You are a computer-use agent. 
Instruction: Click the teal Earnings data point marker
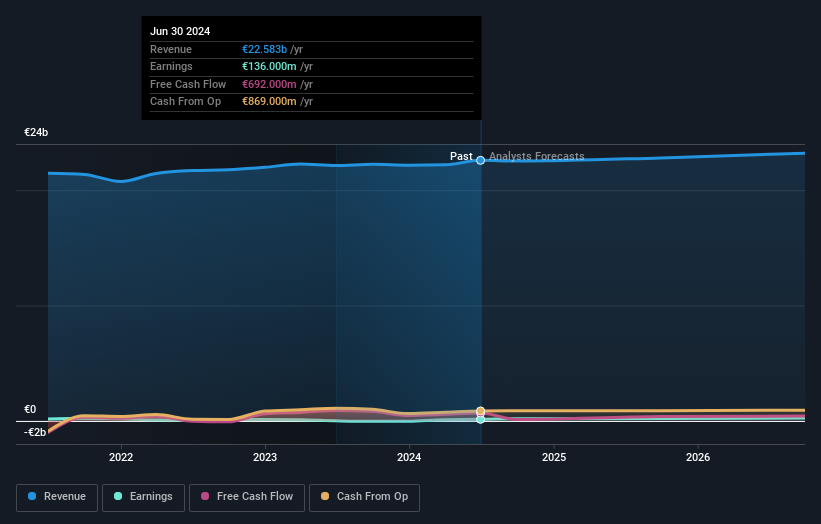click(480, 419)
